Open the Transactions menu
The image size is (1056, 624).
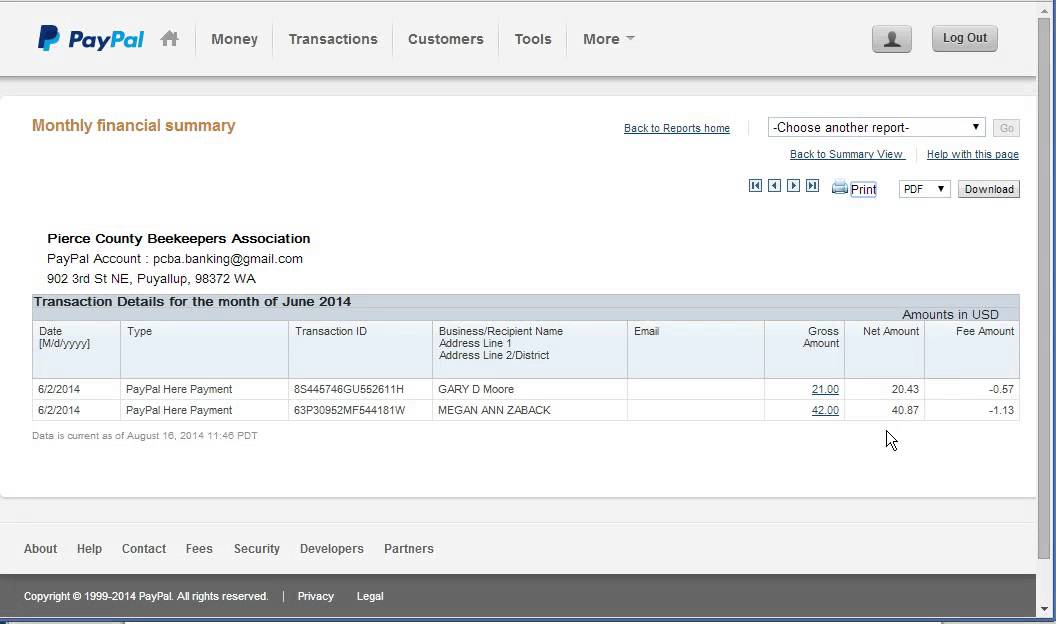coord(333,39)
